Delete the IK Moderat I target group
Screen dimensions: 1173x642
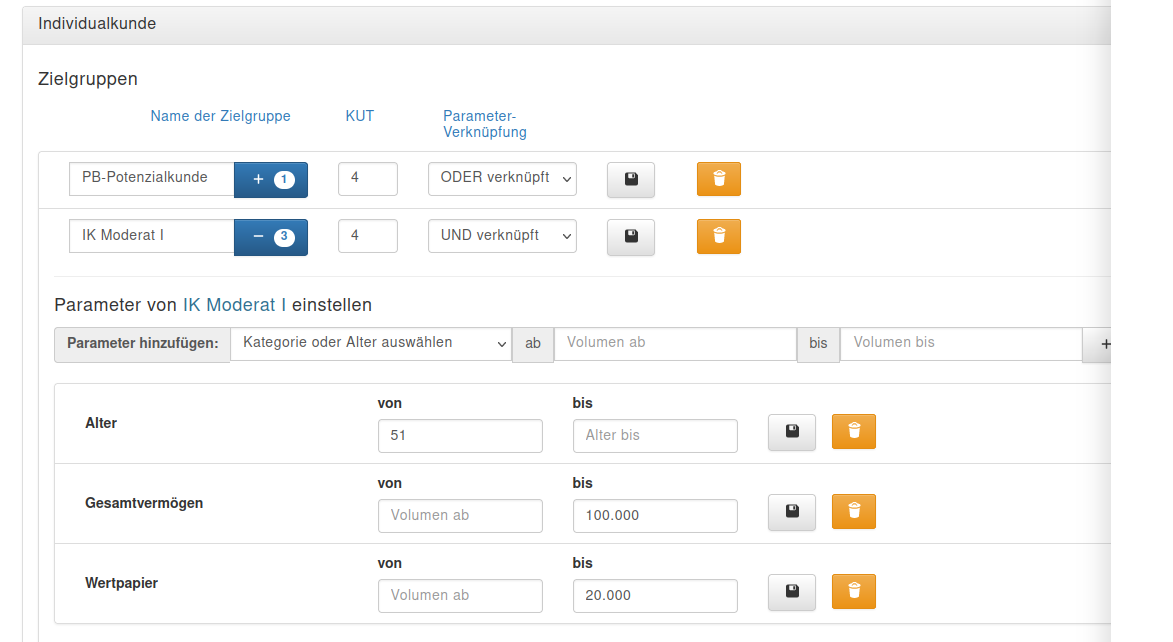pos(718,237)
